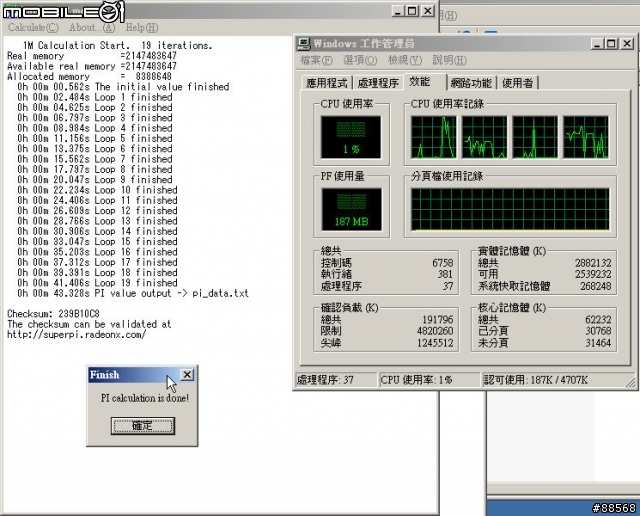Click the 'Loop 1 finished' line
Screen dimensions: 640x516
[95, 97]
